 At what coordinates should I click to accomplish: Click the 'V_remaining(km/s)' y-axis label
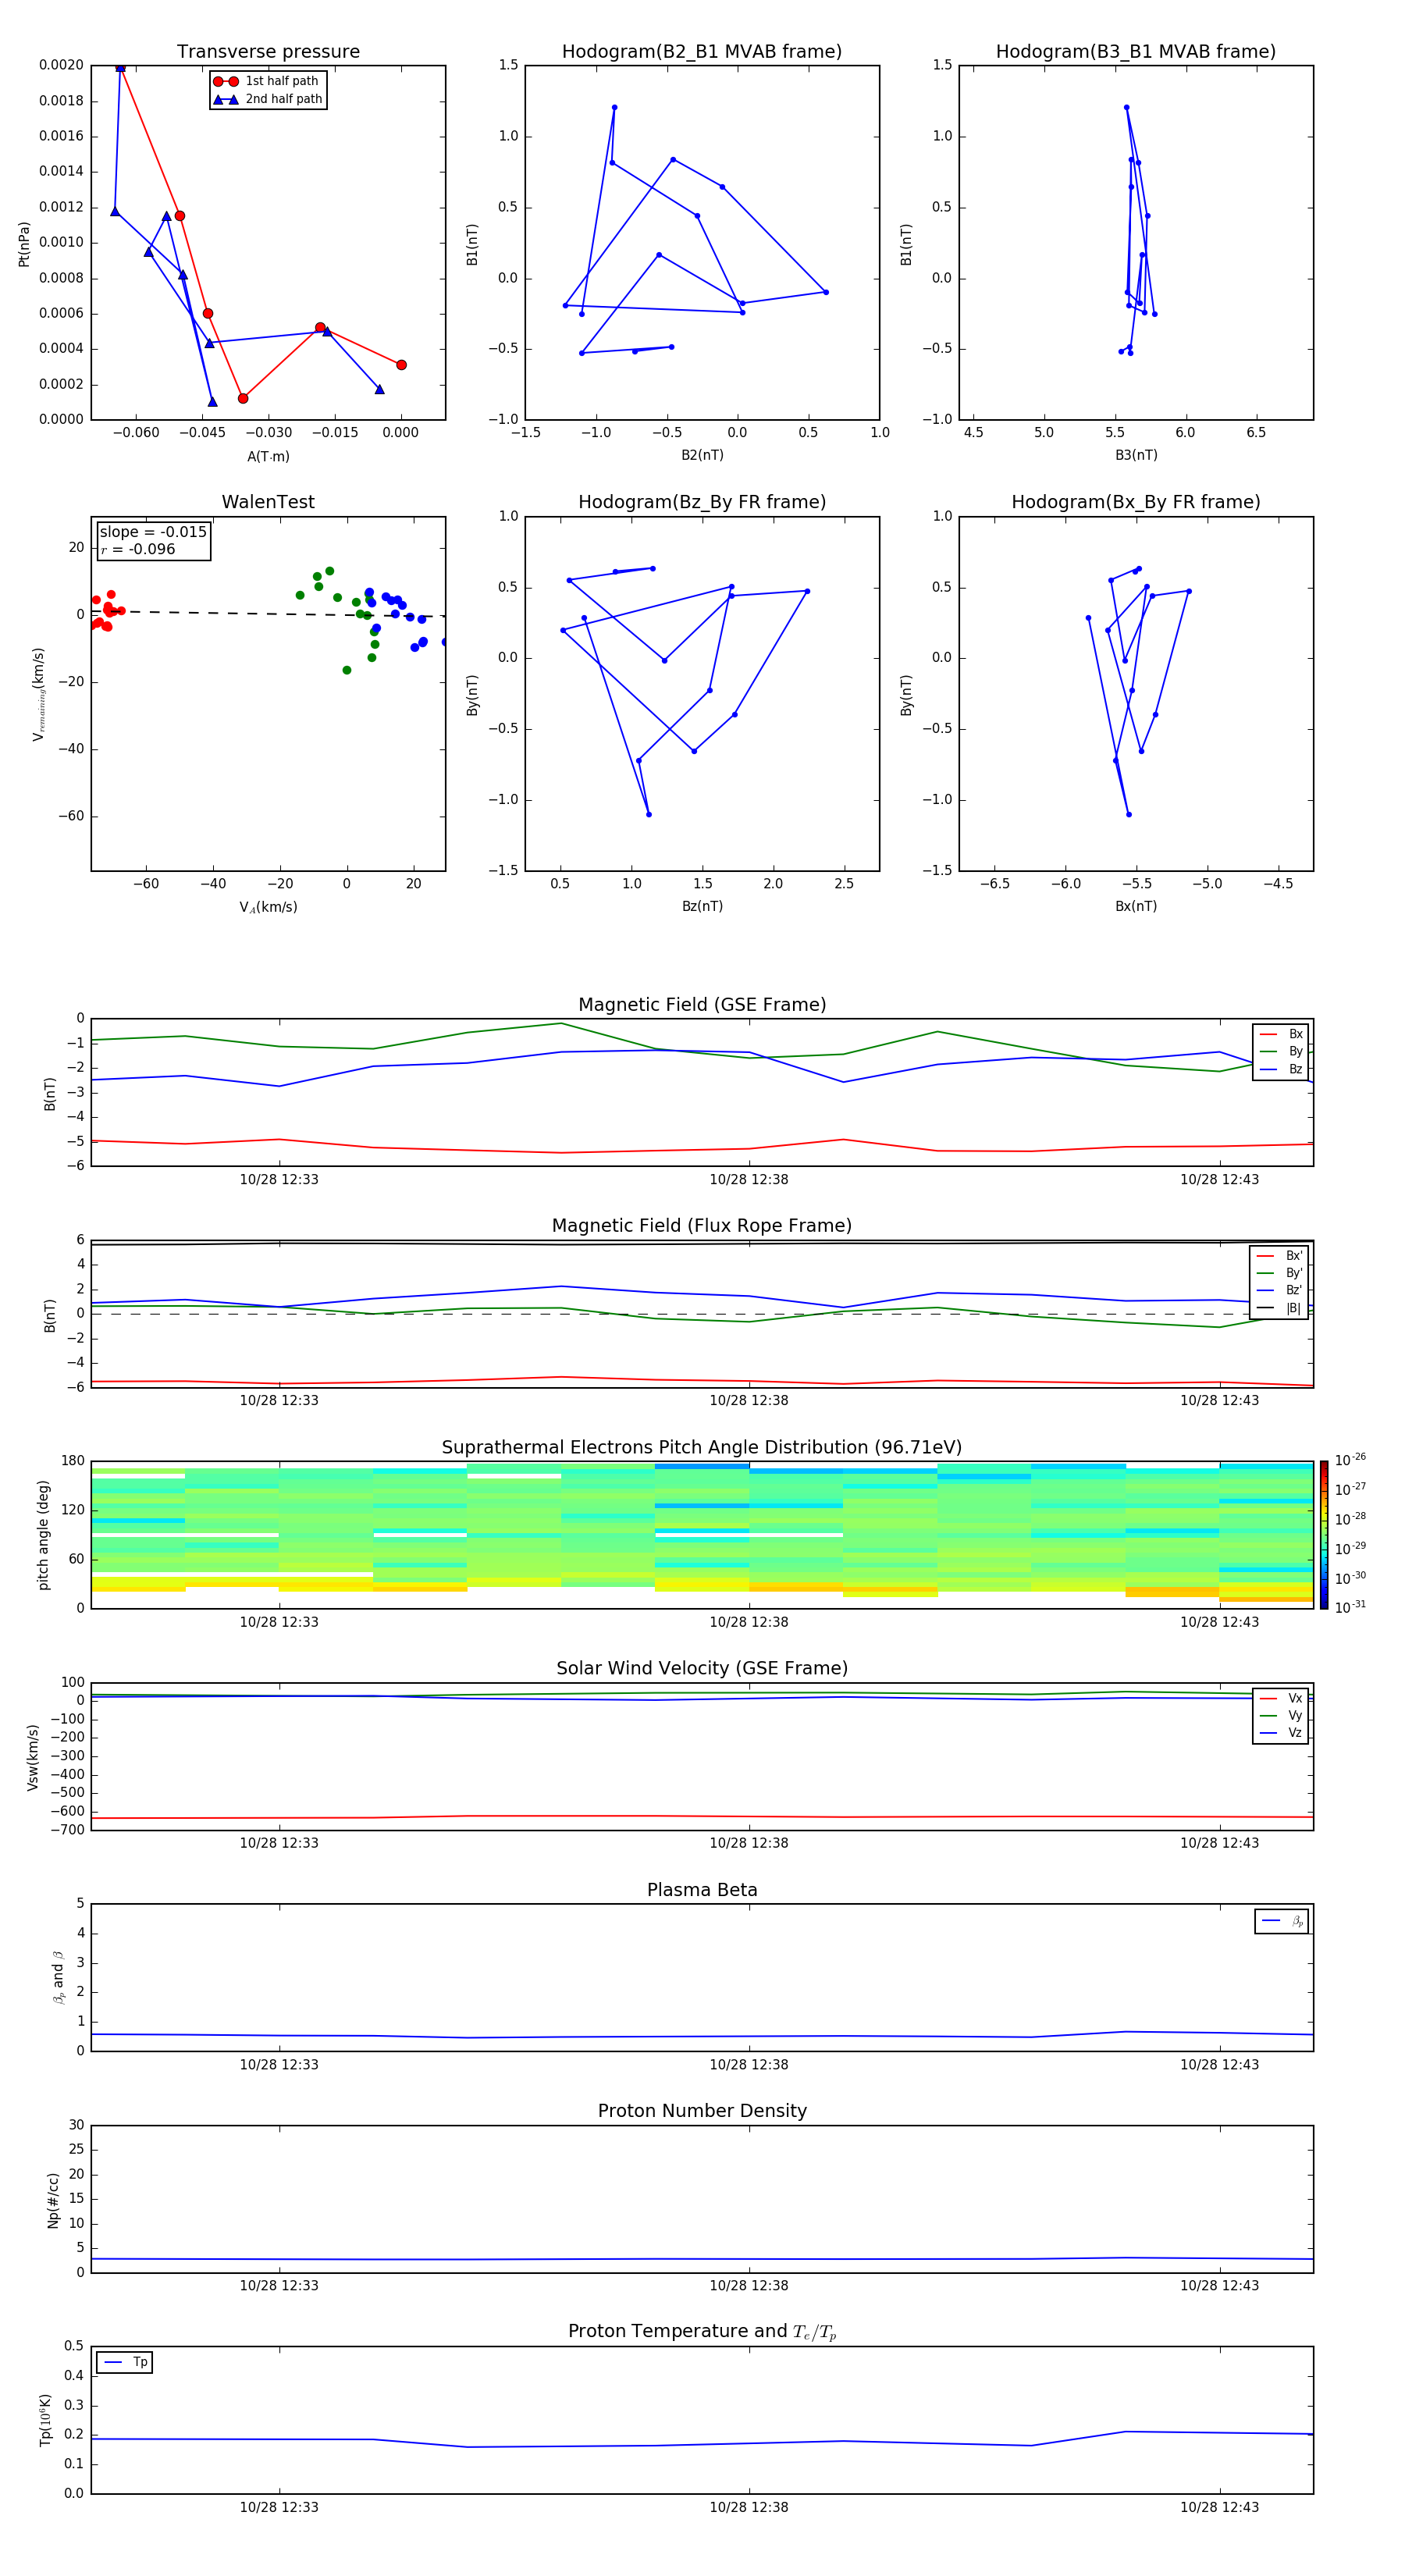pyautogui.click(x=38, y=694)
